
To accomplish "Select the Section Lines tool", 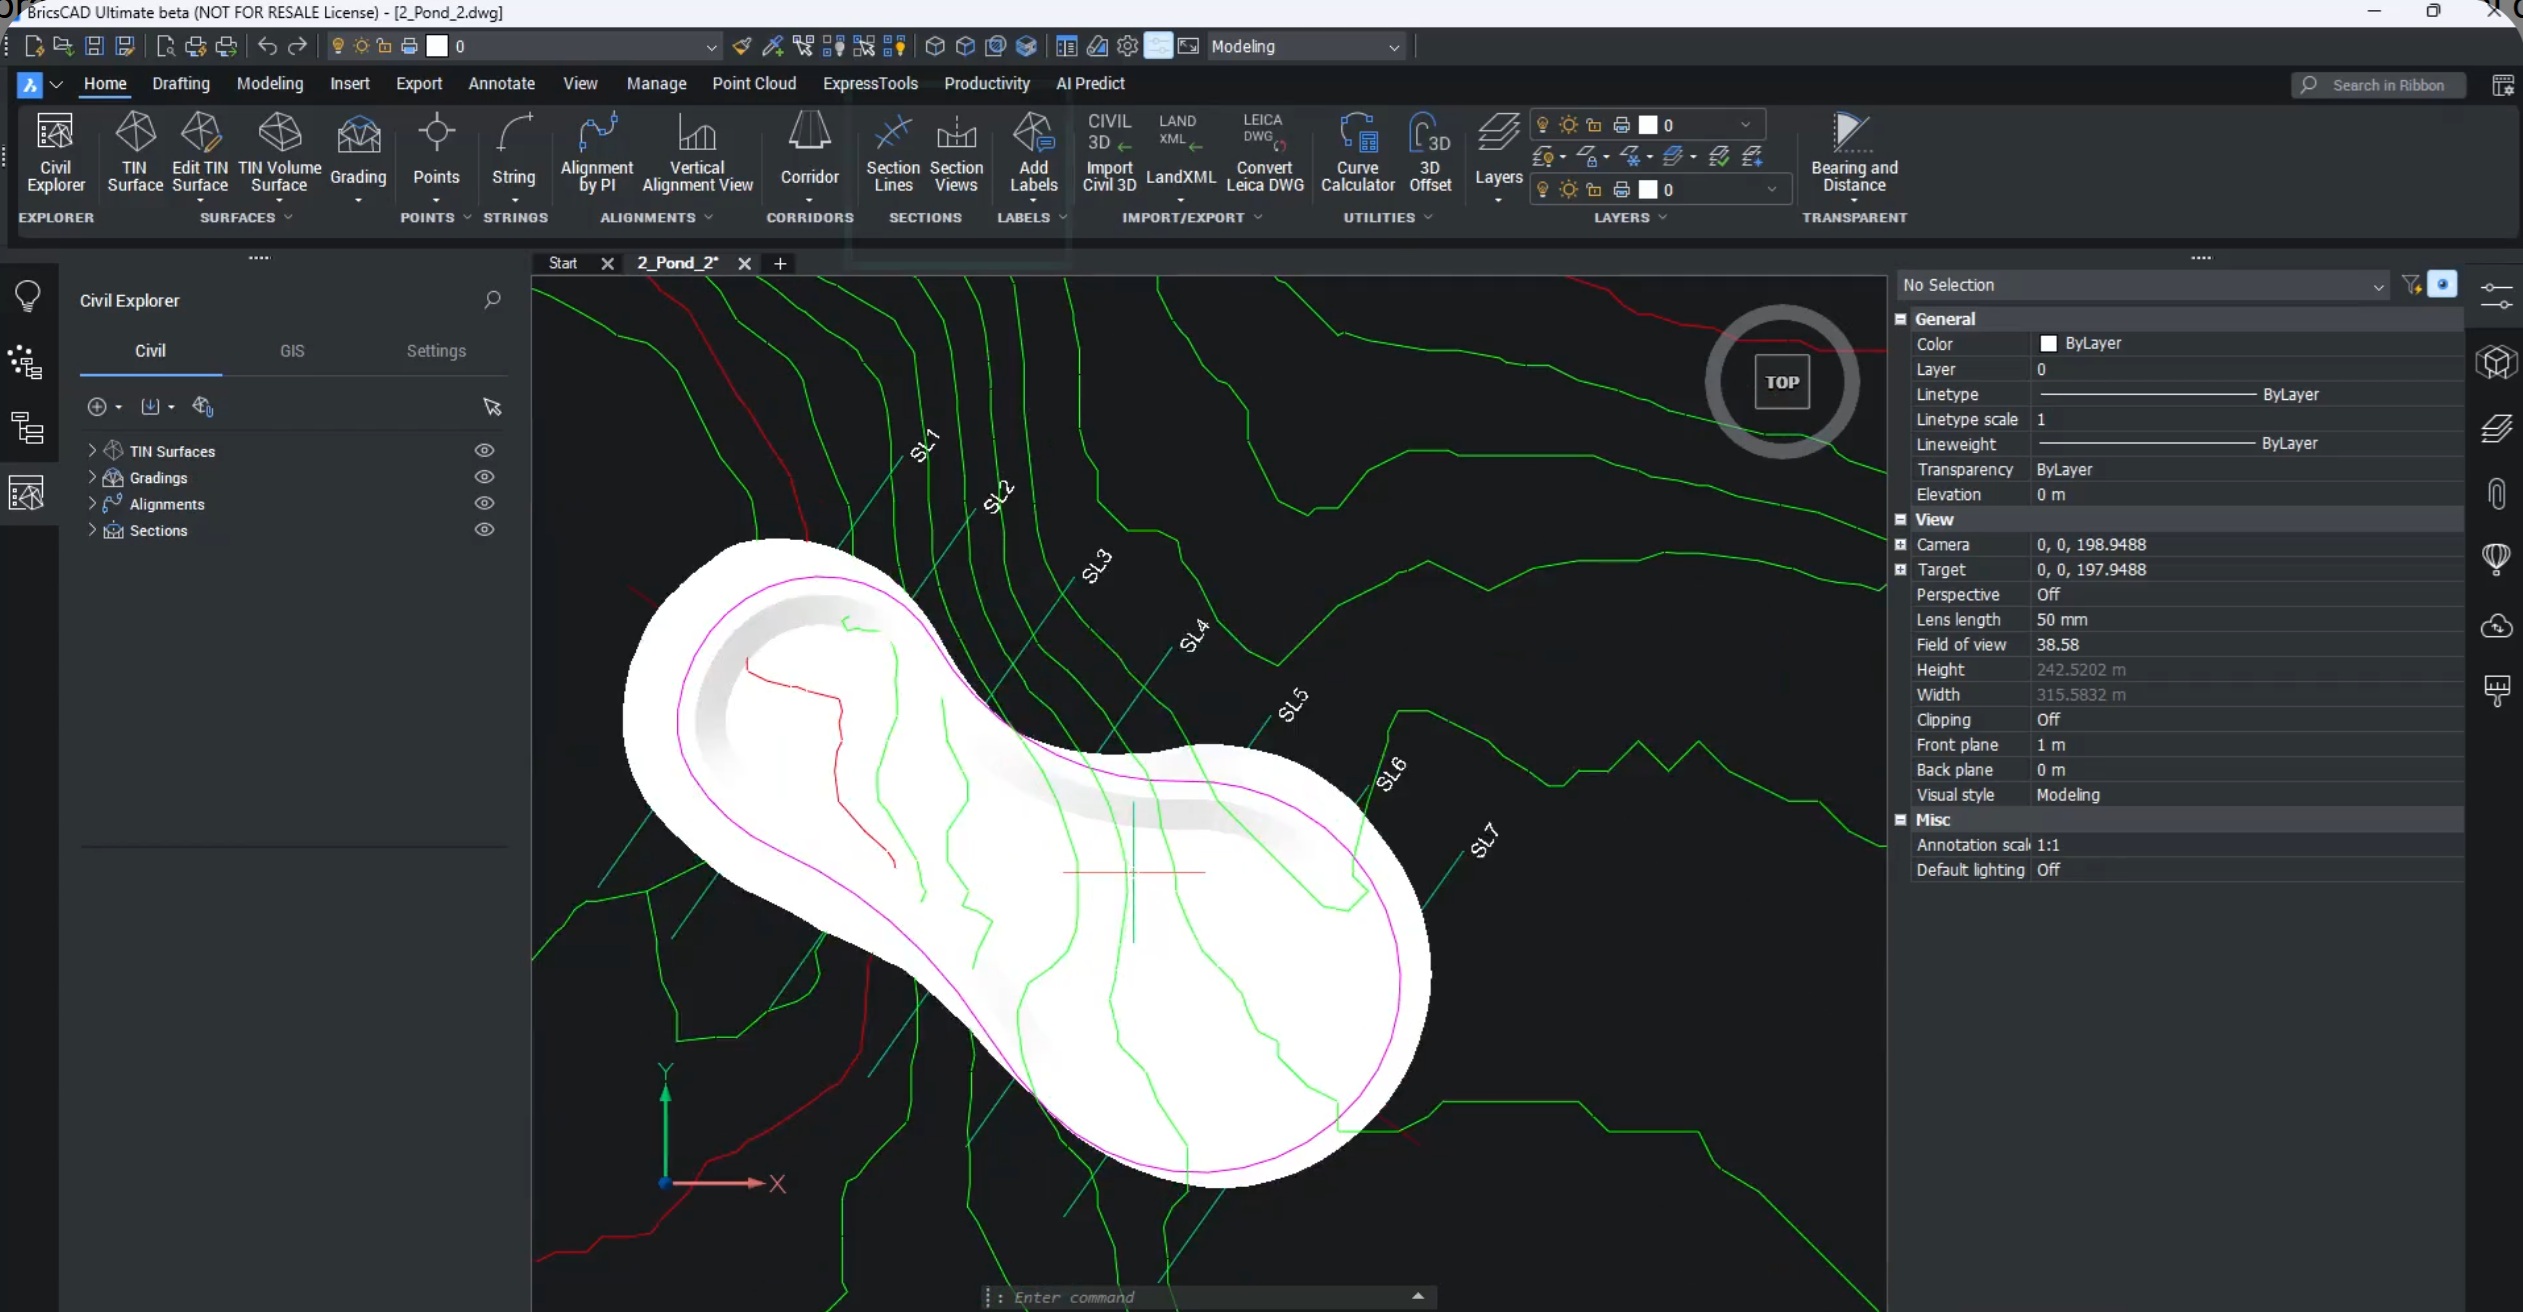I will point(892,150).
